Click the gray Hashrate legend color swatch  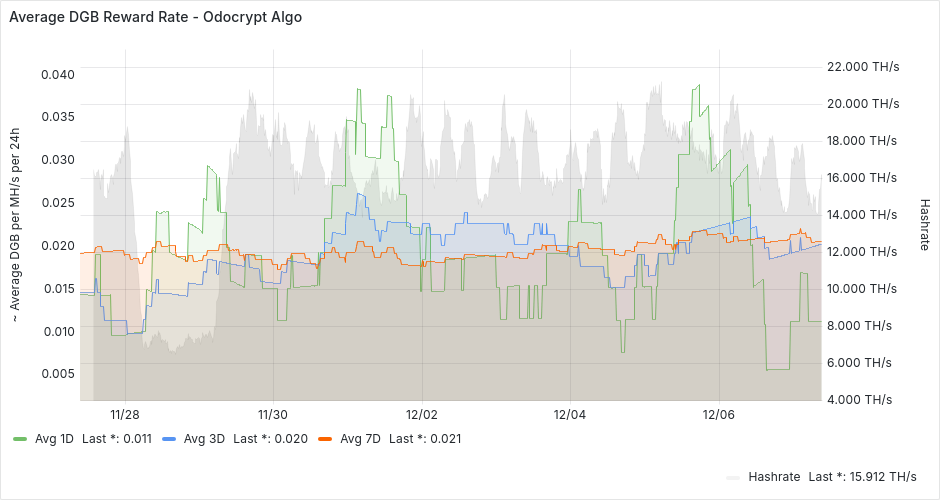pos(734,477)
